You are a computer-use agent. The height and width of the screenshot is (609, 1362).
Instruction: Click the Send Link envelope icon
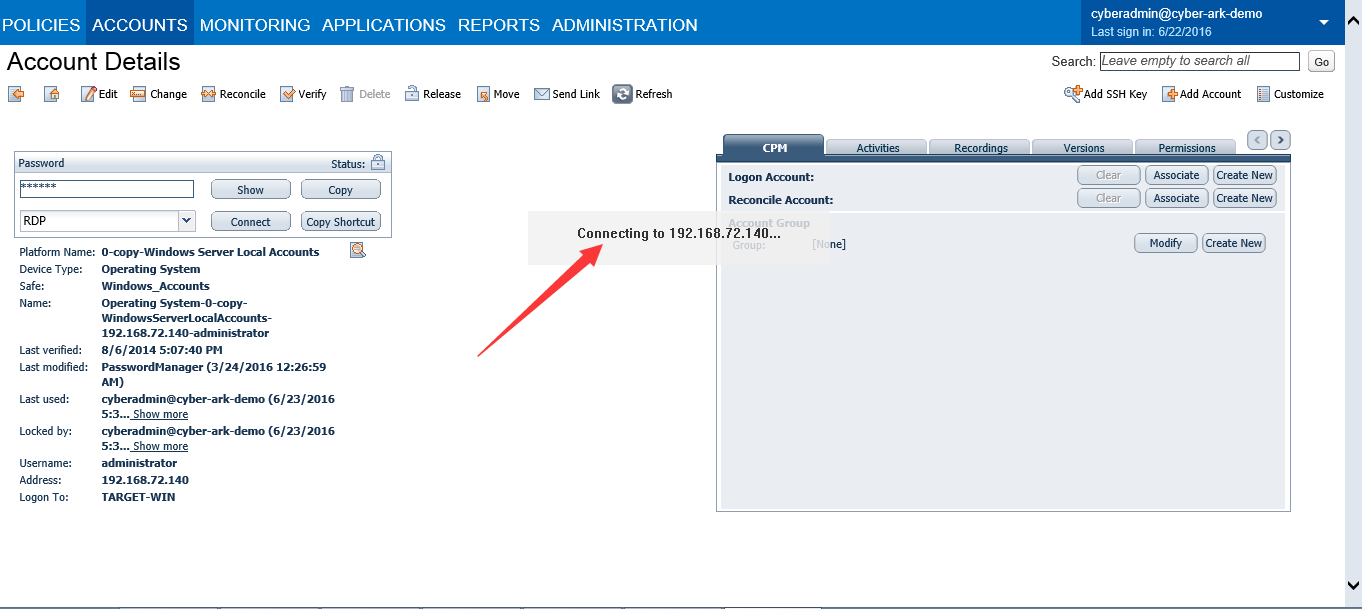541,93
